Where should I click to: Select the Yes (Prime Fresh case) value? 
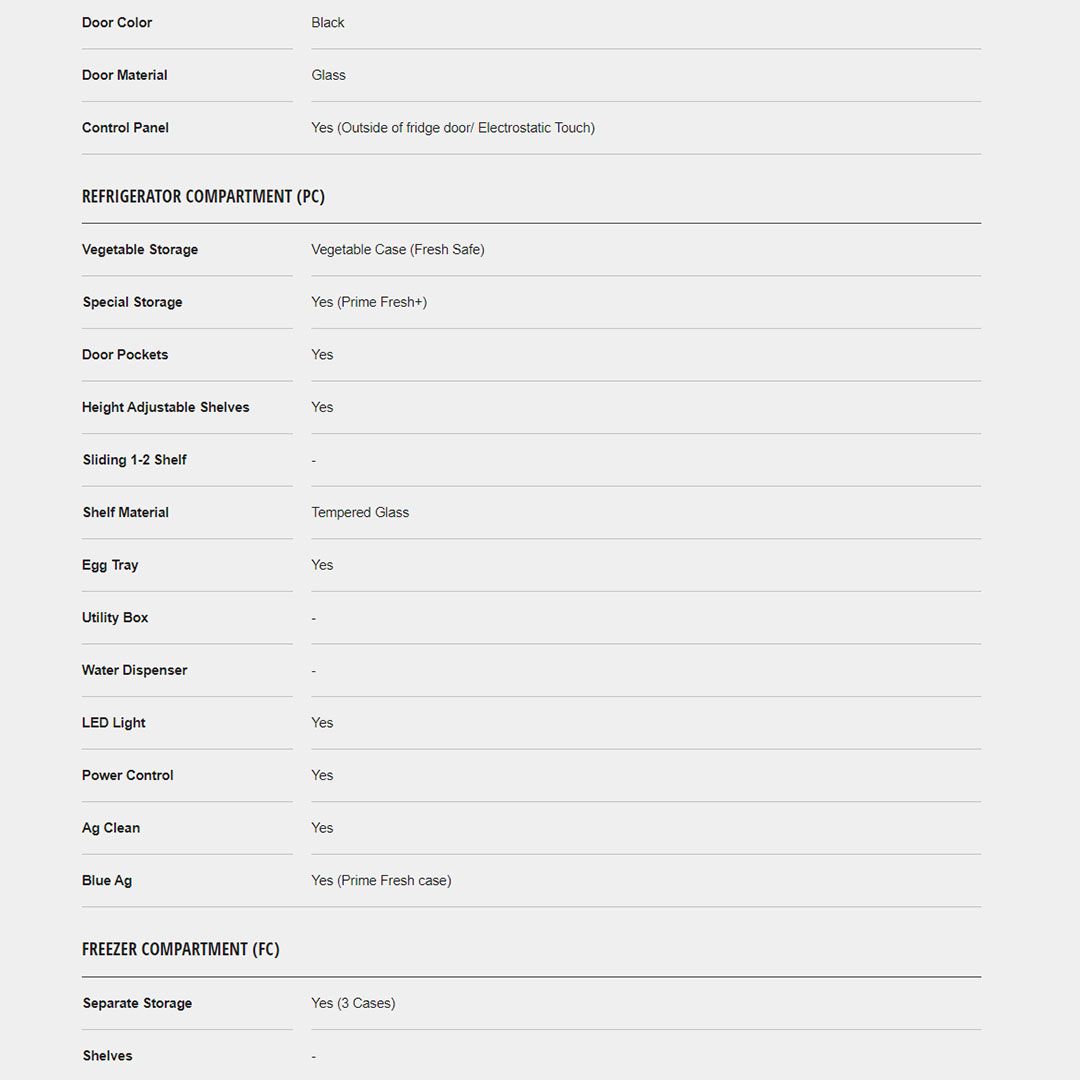click(381, 880)
